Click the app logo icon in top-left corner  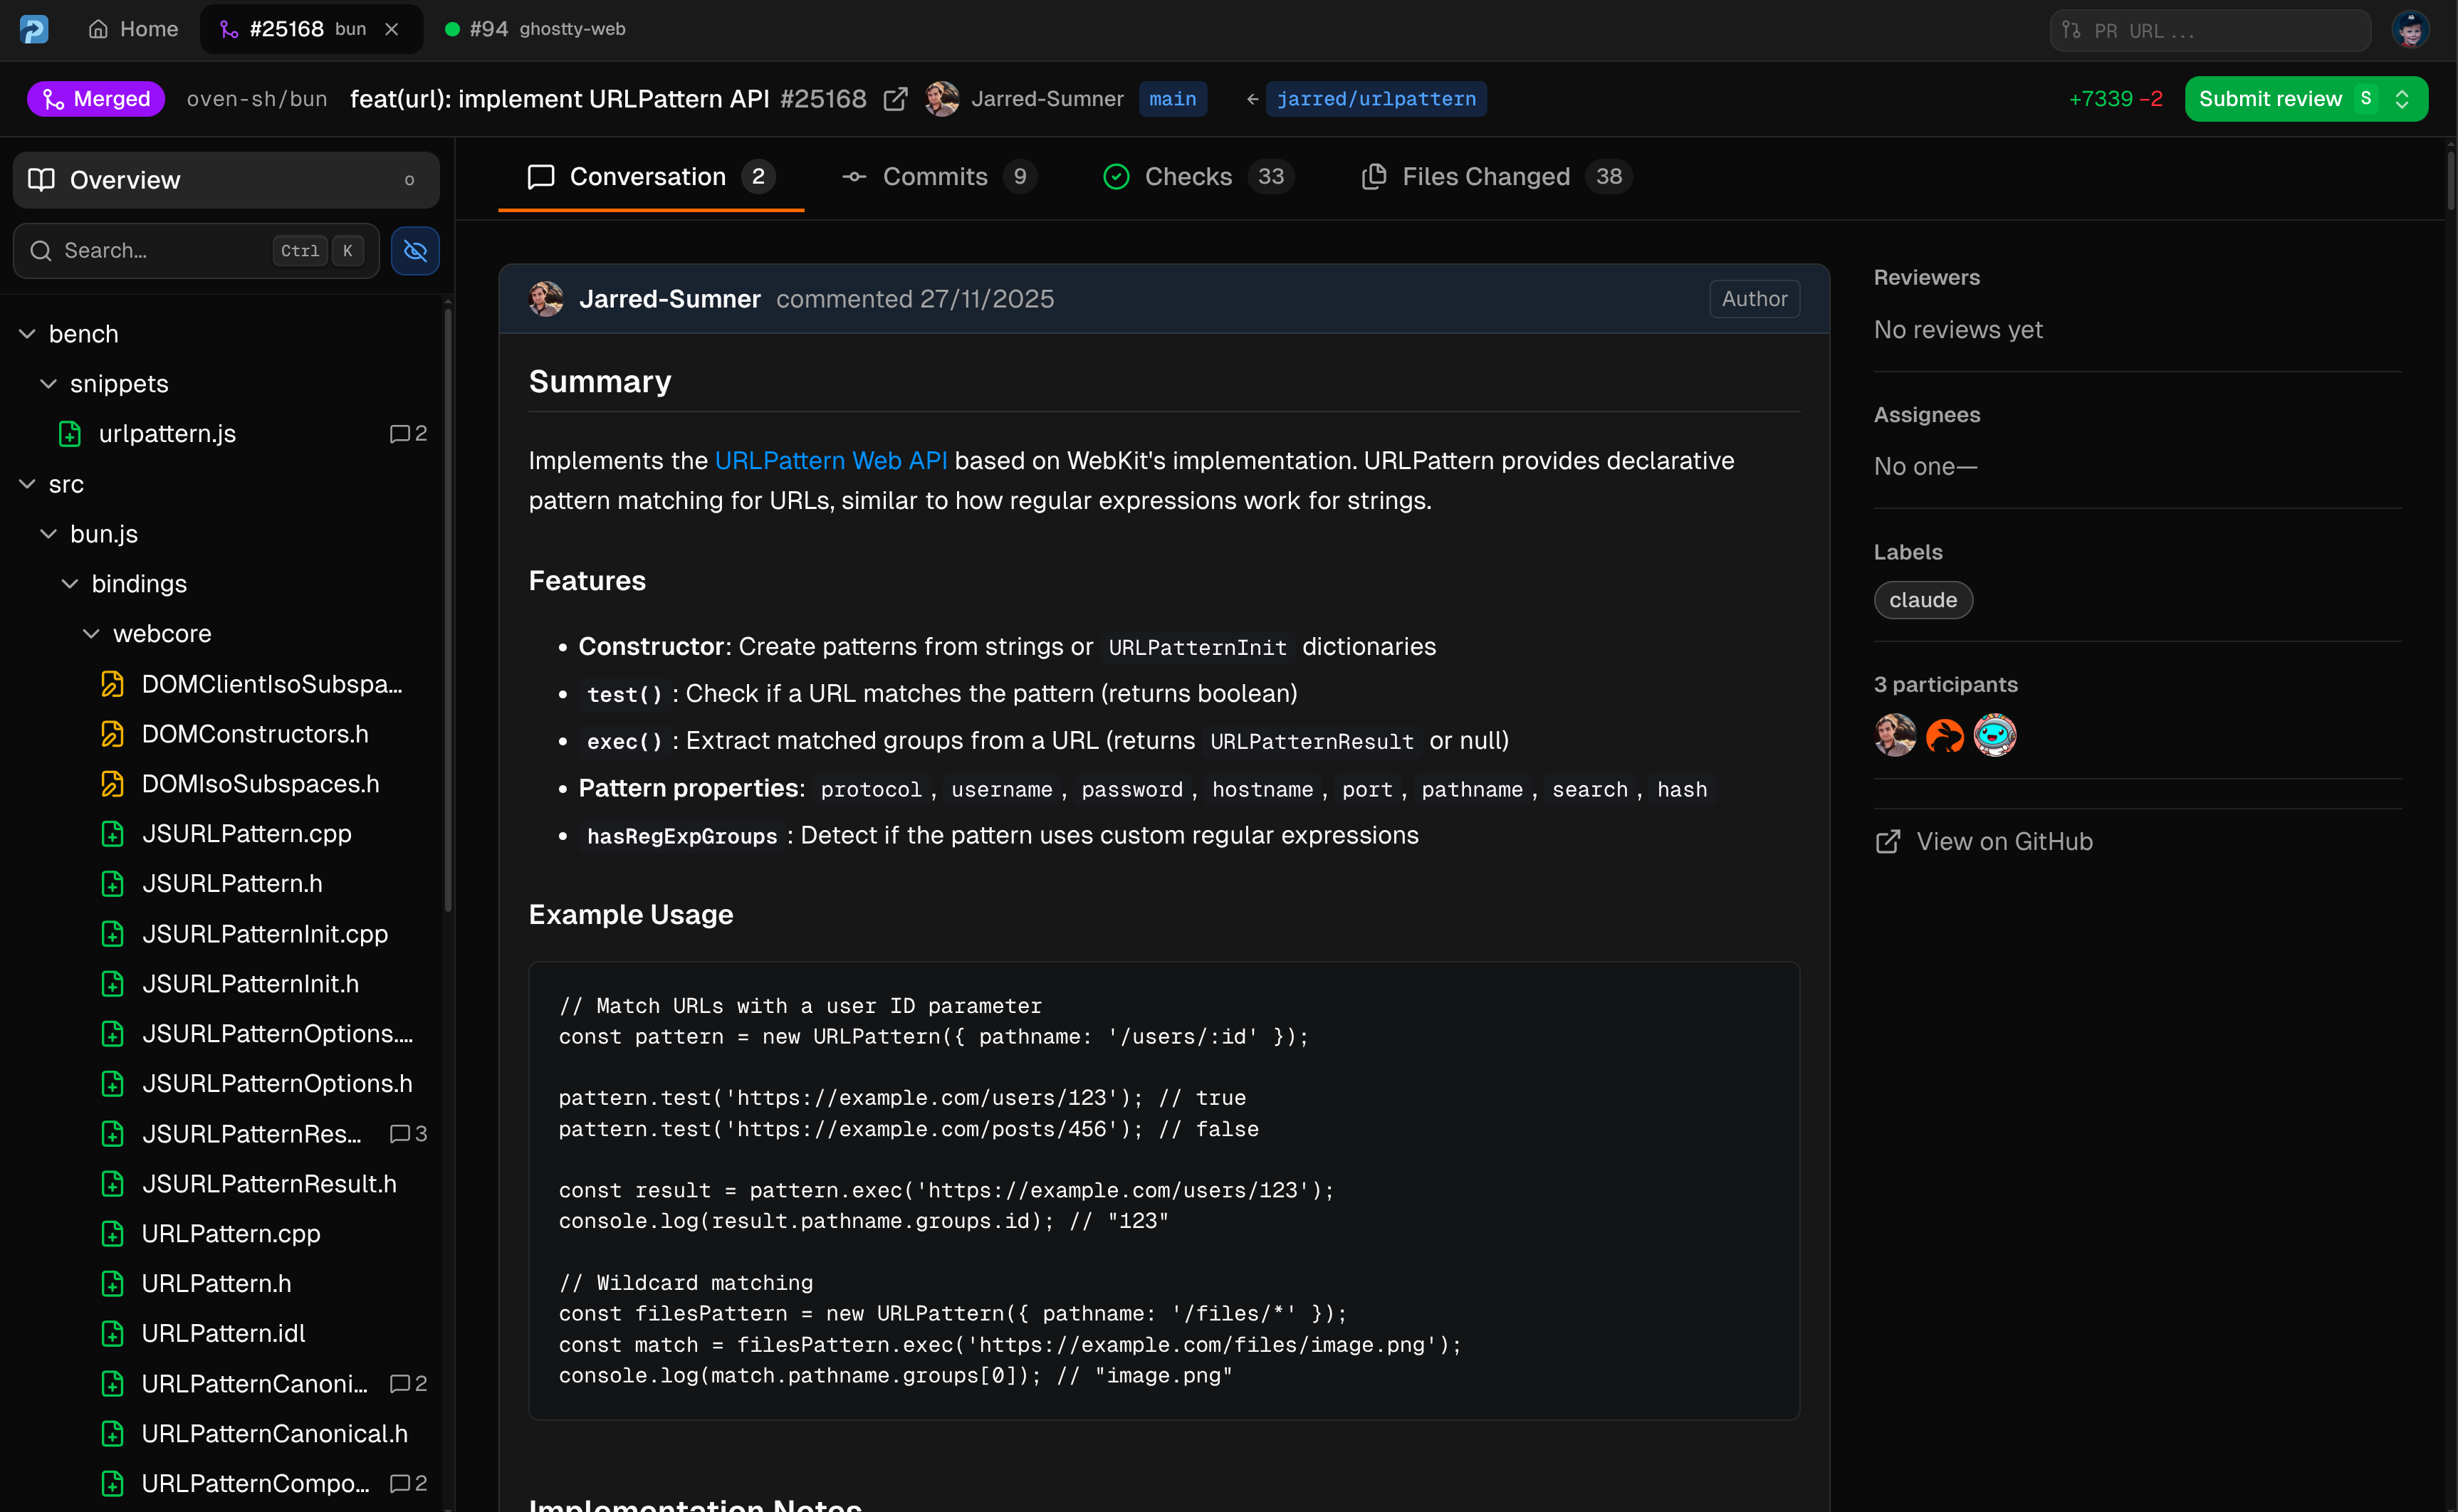pyautogui.click(x=34, y=29)
